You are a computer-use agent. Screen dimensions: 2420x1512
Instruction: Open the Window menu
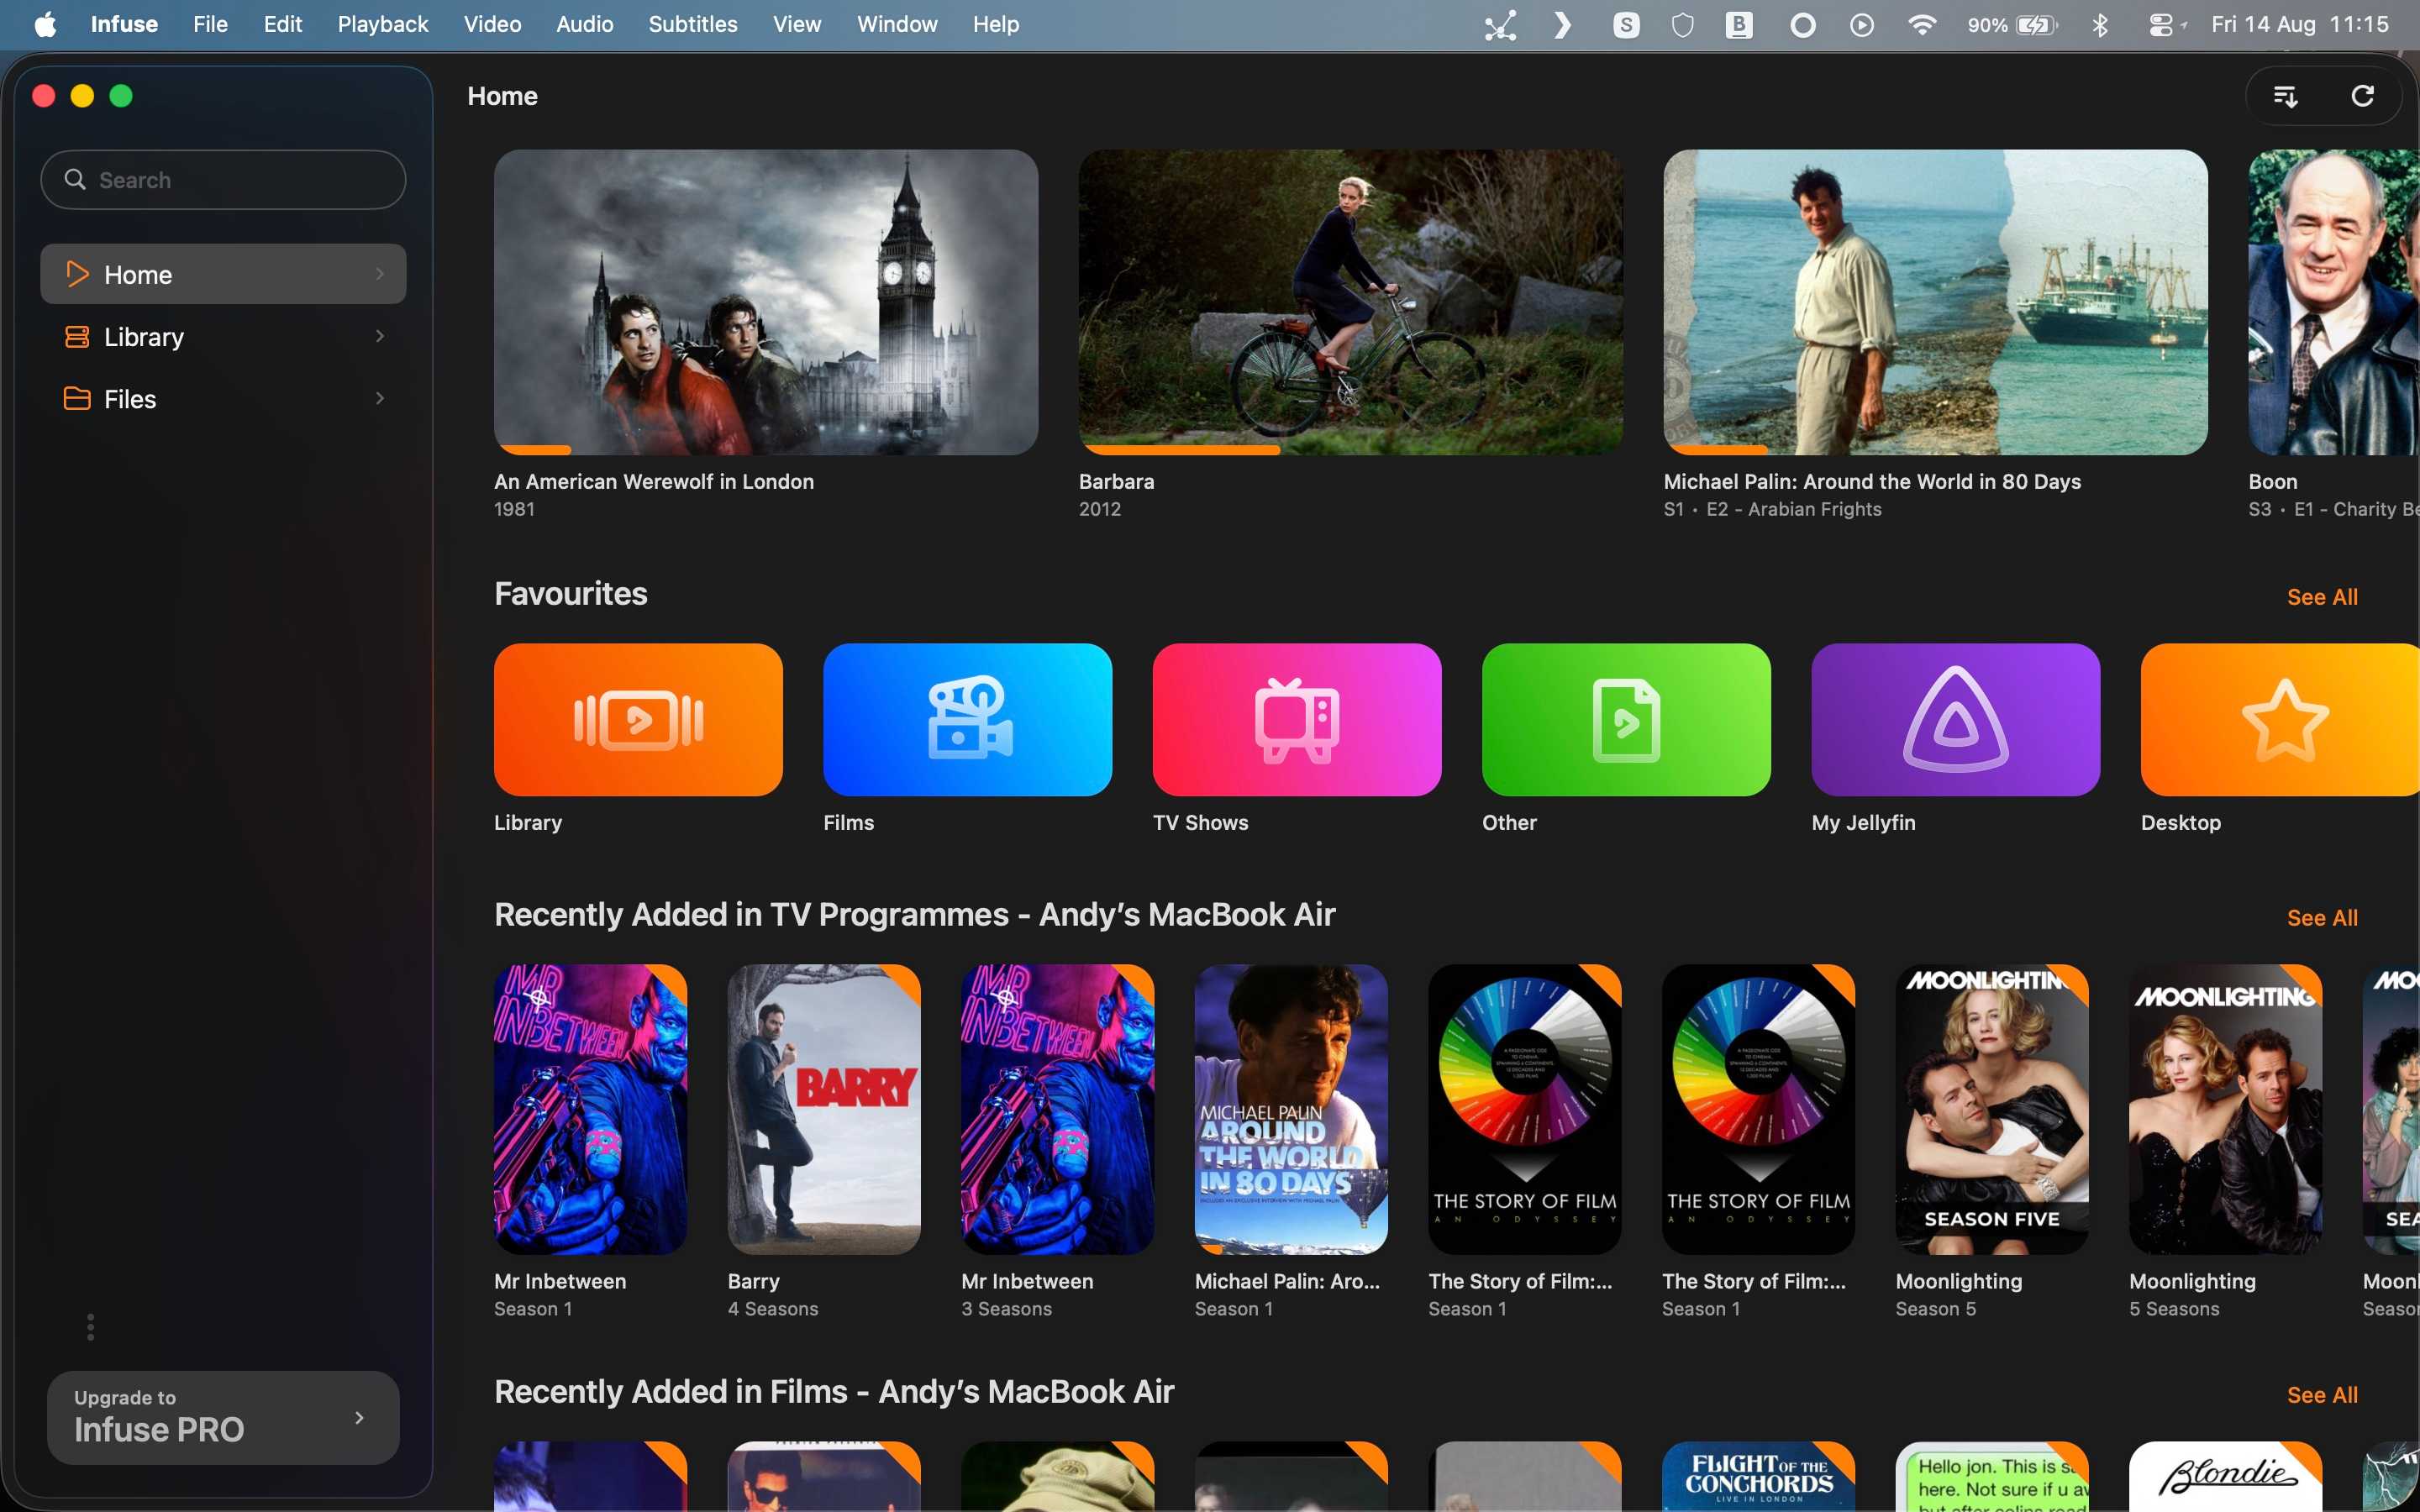897,24
